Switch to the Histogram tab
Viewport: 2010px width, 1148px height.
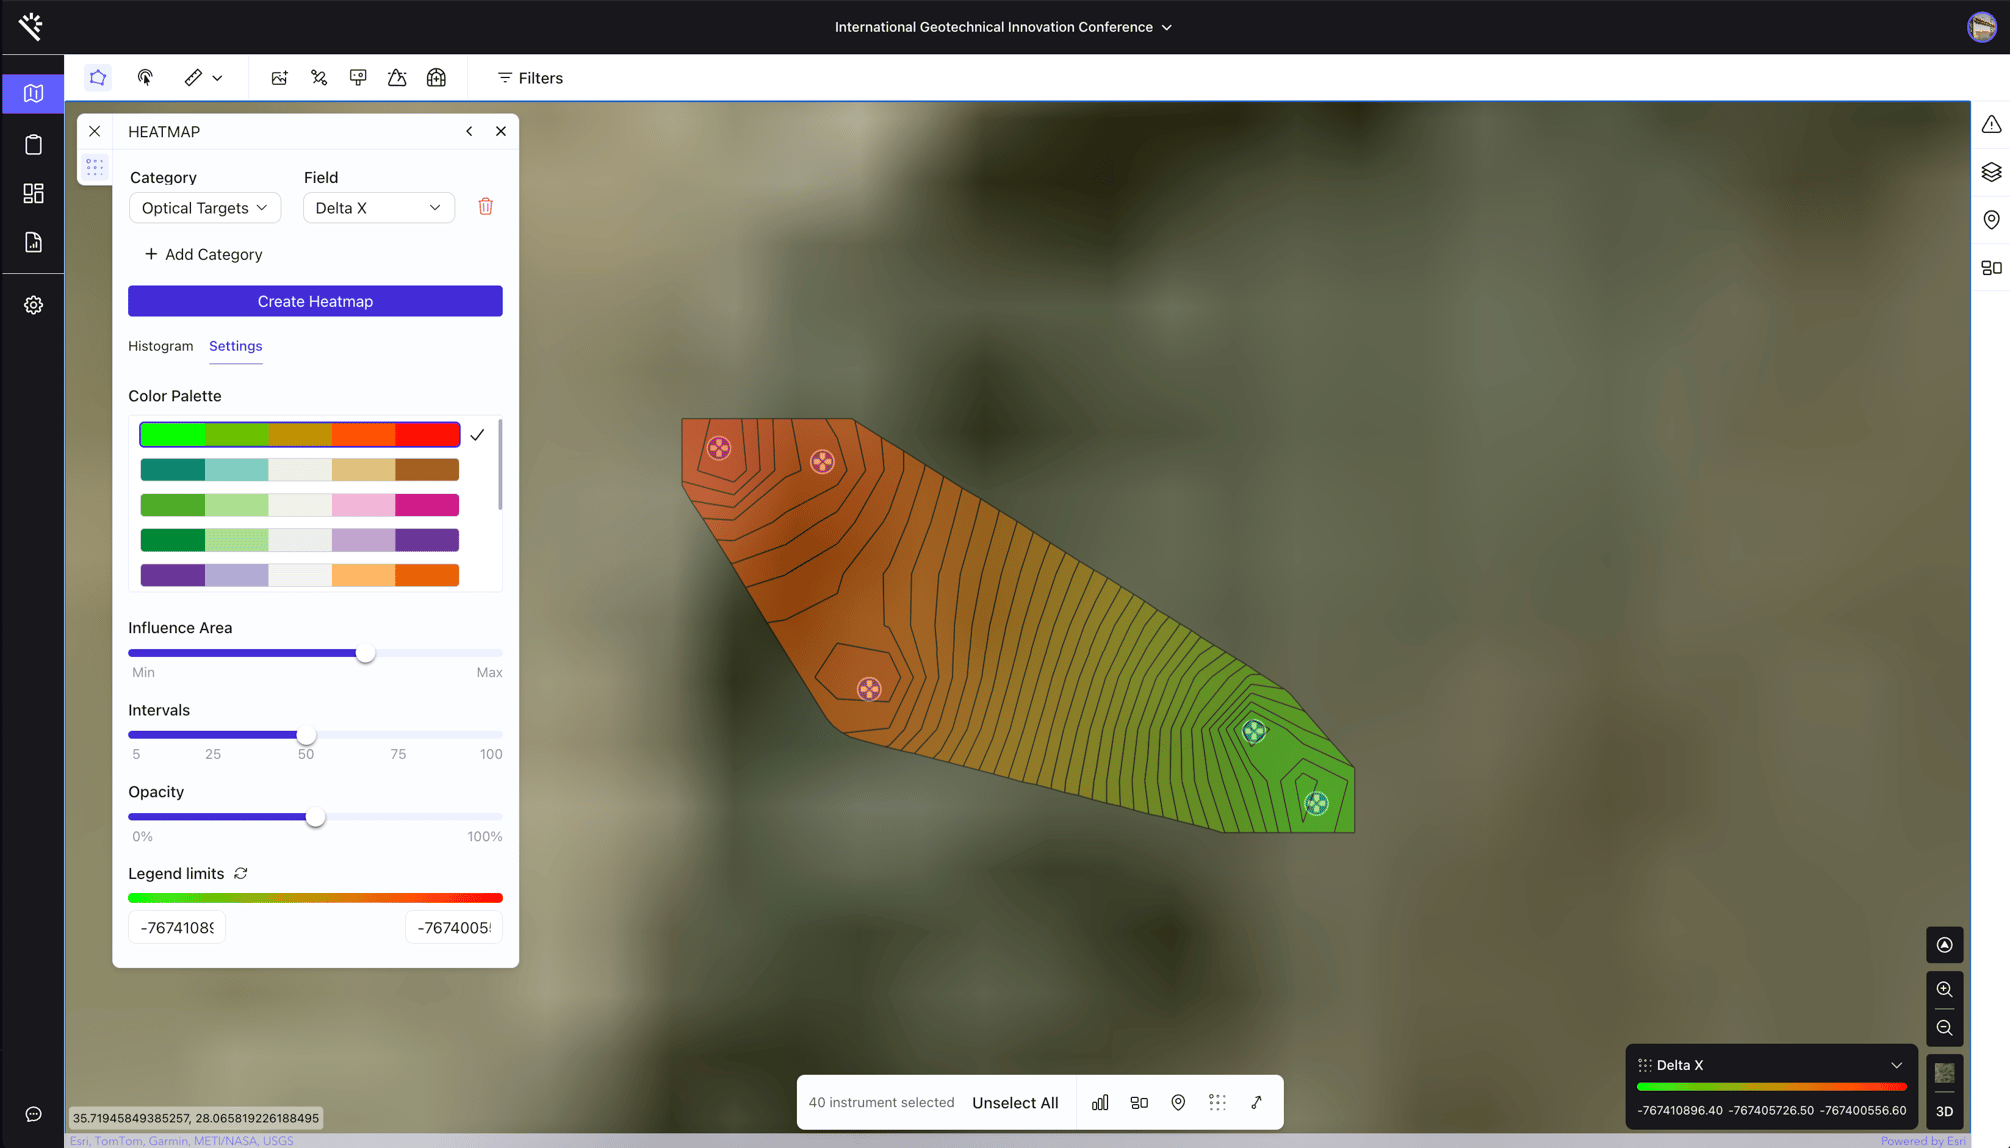pos(160,346)
